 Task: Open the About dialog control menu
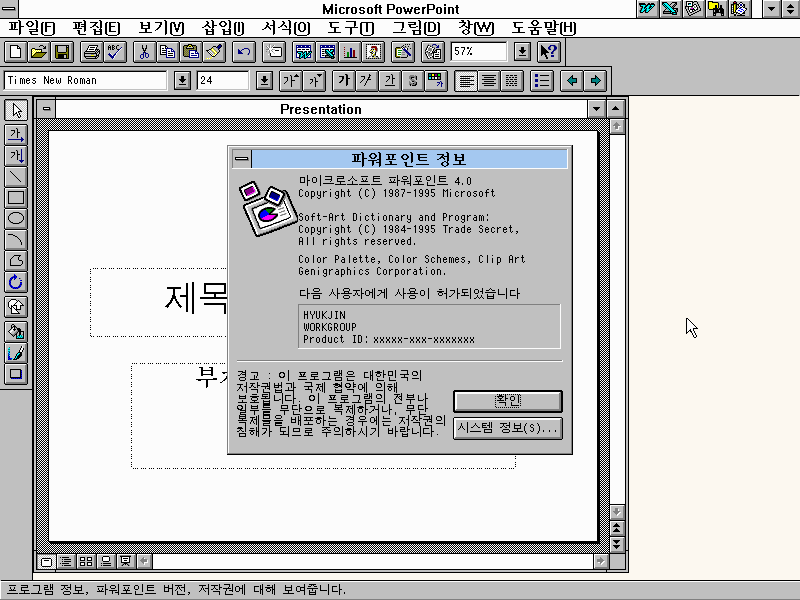click(242, 159)
